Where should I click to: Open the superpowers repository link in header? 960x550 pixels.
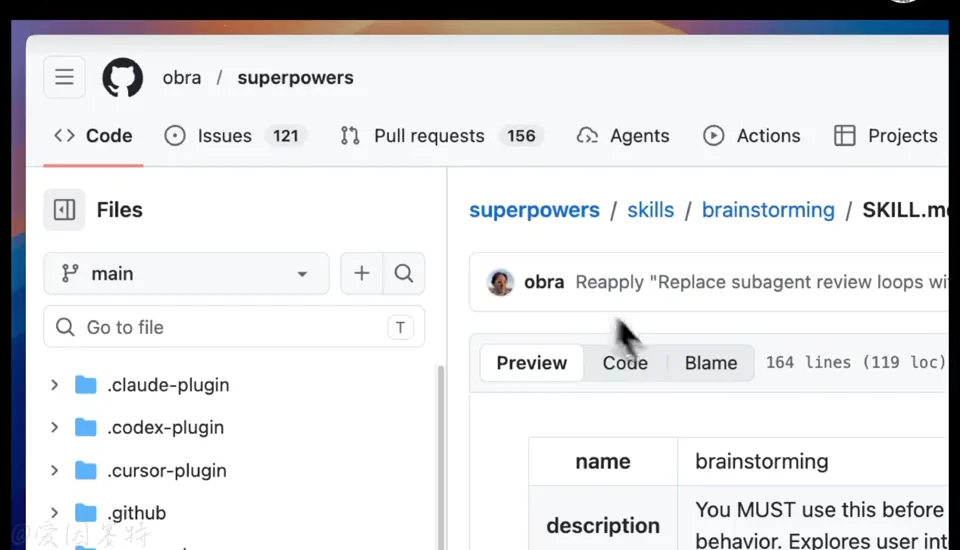[x=295, y=78]
